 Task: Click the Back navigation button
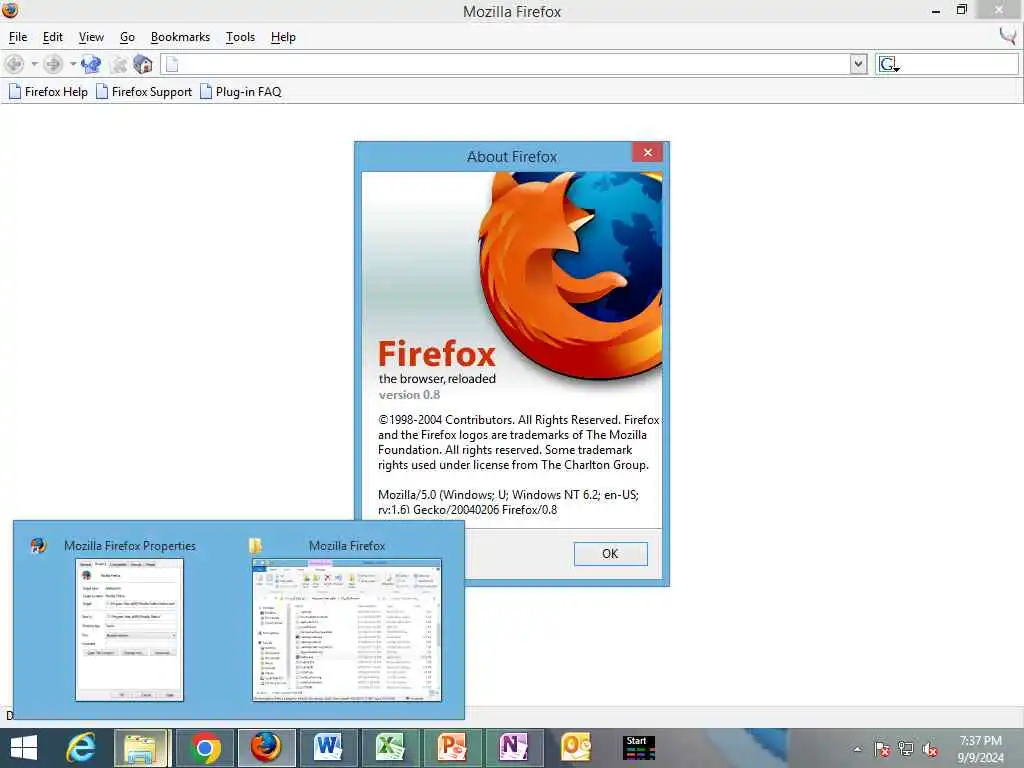pos(14,64)
